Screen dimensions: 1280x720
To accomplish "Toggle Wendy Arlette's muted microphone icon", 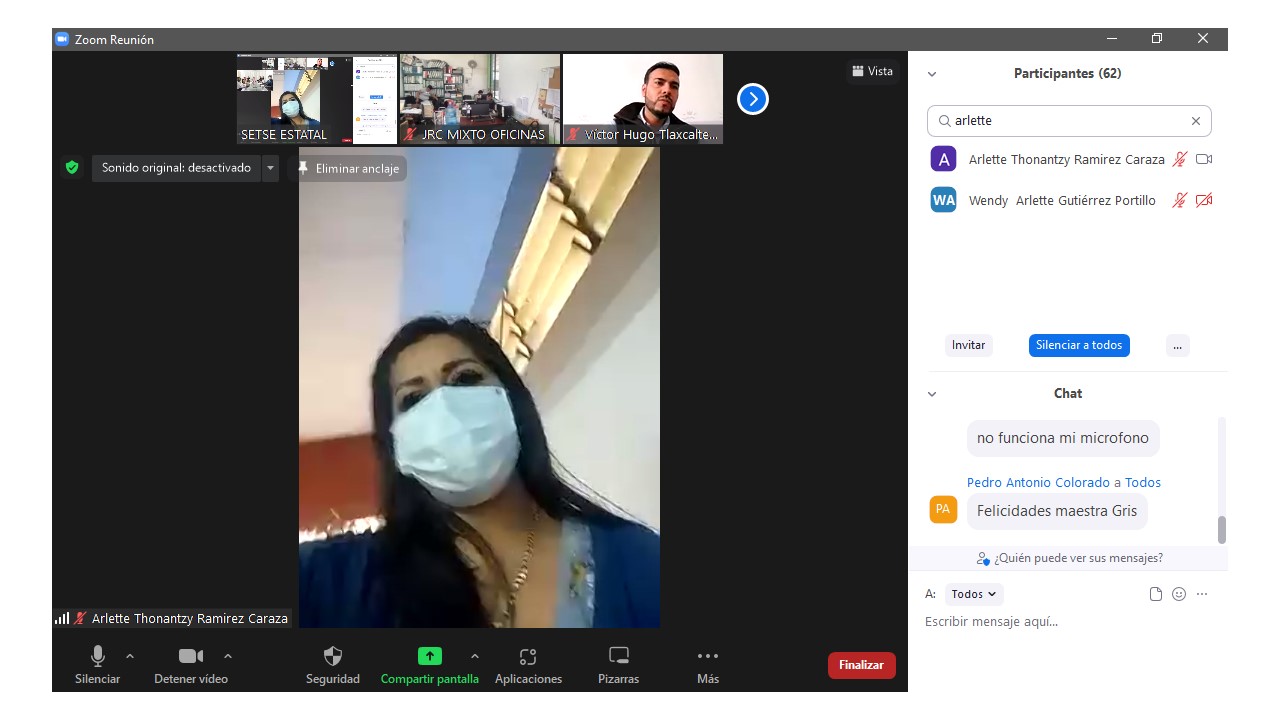I will (x=1180, y=200).
